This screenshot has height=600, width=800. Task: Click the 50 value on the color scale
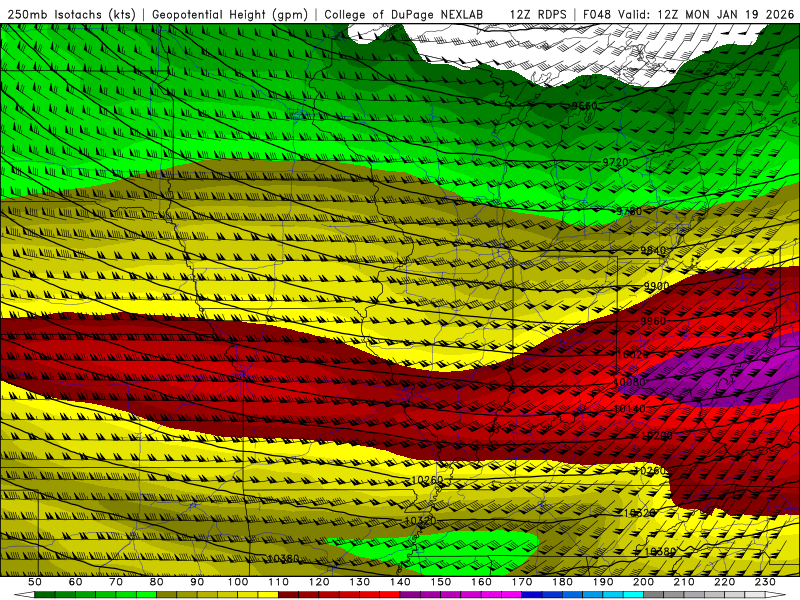pyautogui.click(x=35, y=582)
